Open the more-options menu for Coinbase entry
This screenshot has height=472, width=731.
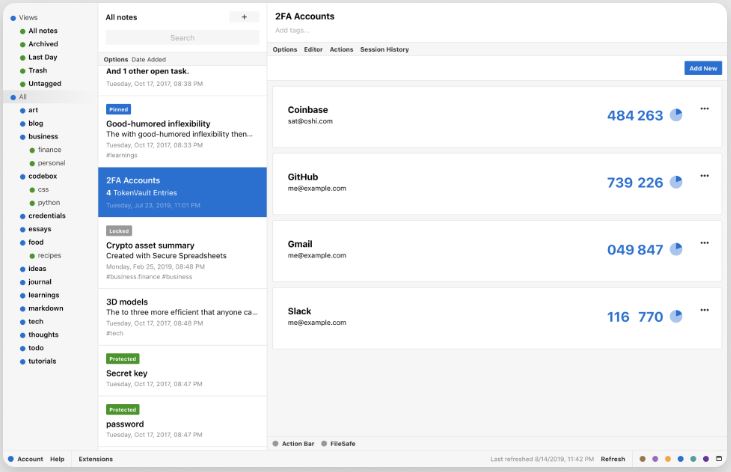coord(704,109)
